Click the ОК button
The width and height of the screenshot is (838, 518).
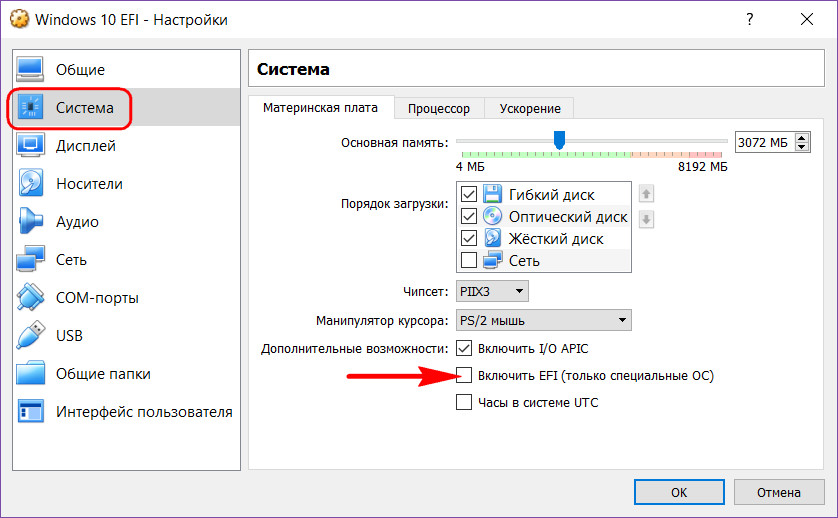click(679, 492)
